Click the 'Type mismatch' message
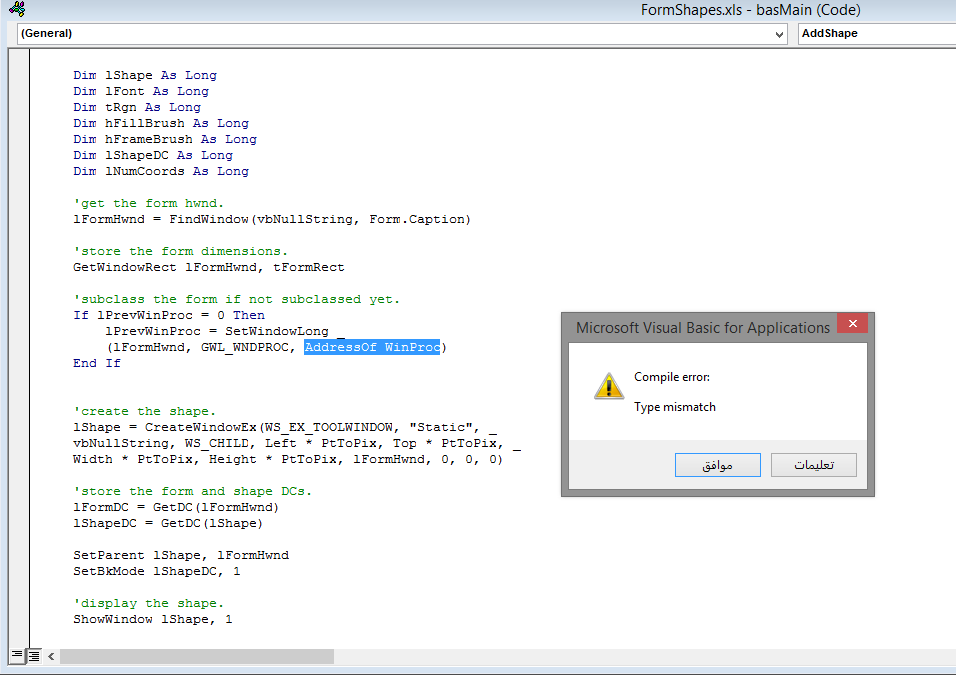The width and height of the screenshot is (956, 675). 675,407
